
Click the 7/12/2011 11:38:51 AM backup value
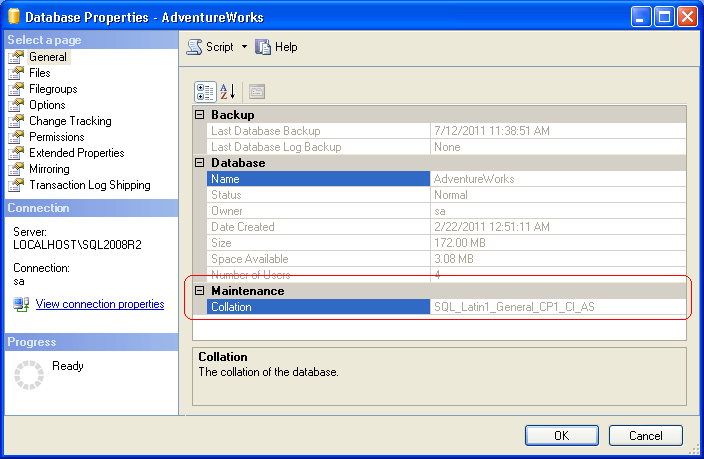492,131
